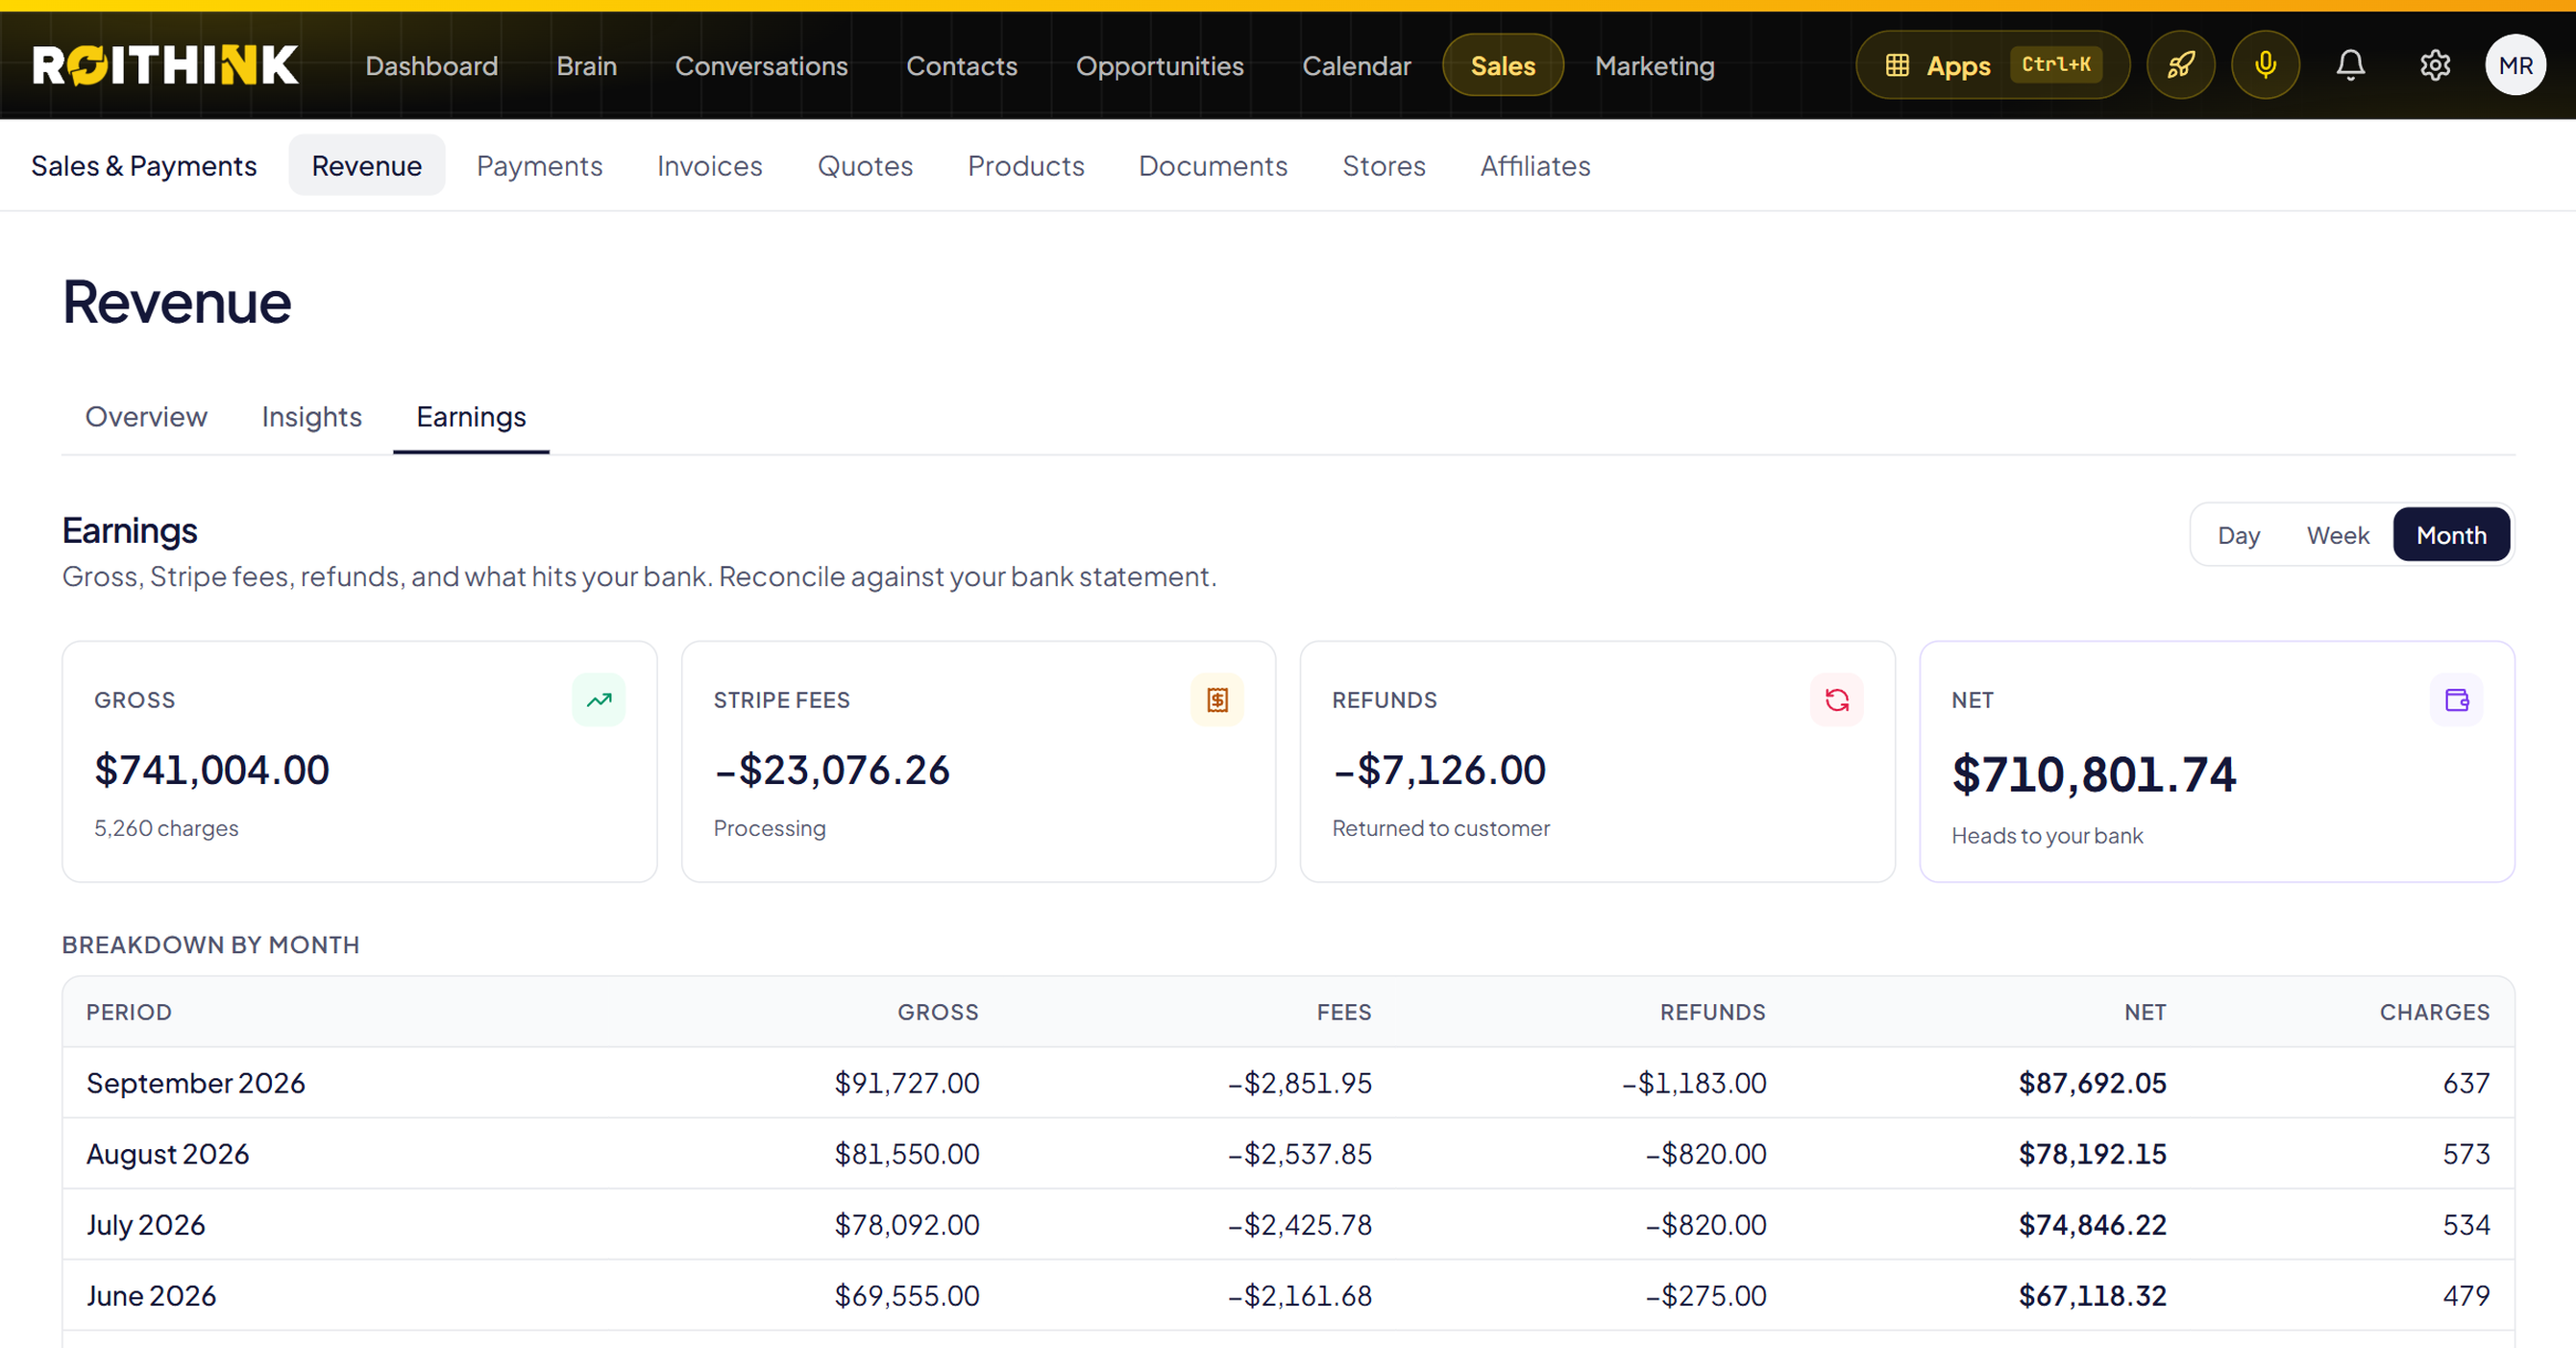
Task: Open the Payments sub-navigation tab
Action: [539, 166]
